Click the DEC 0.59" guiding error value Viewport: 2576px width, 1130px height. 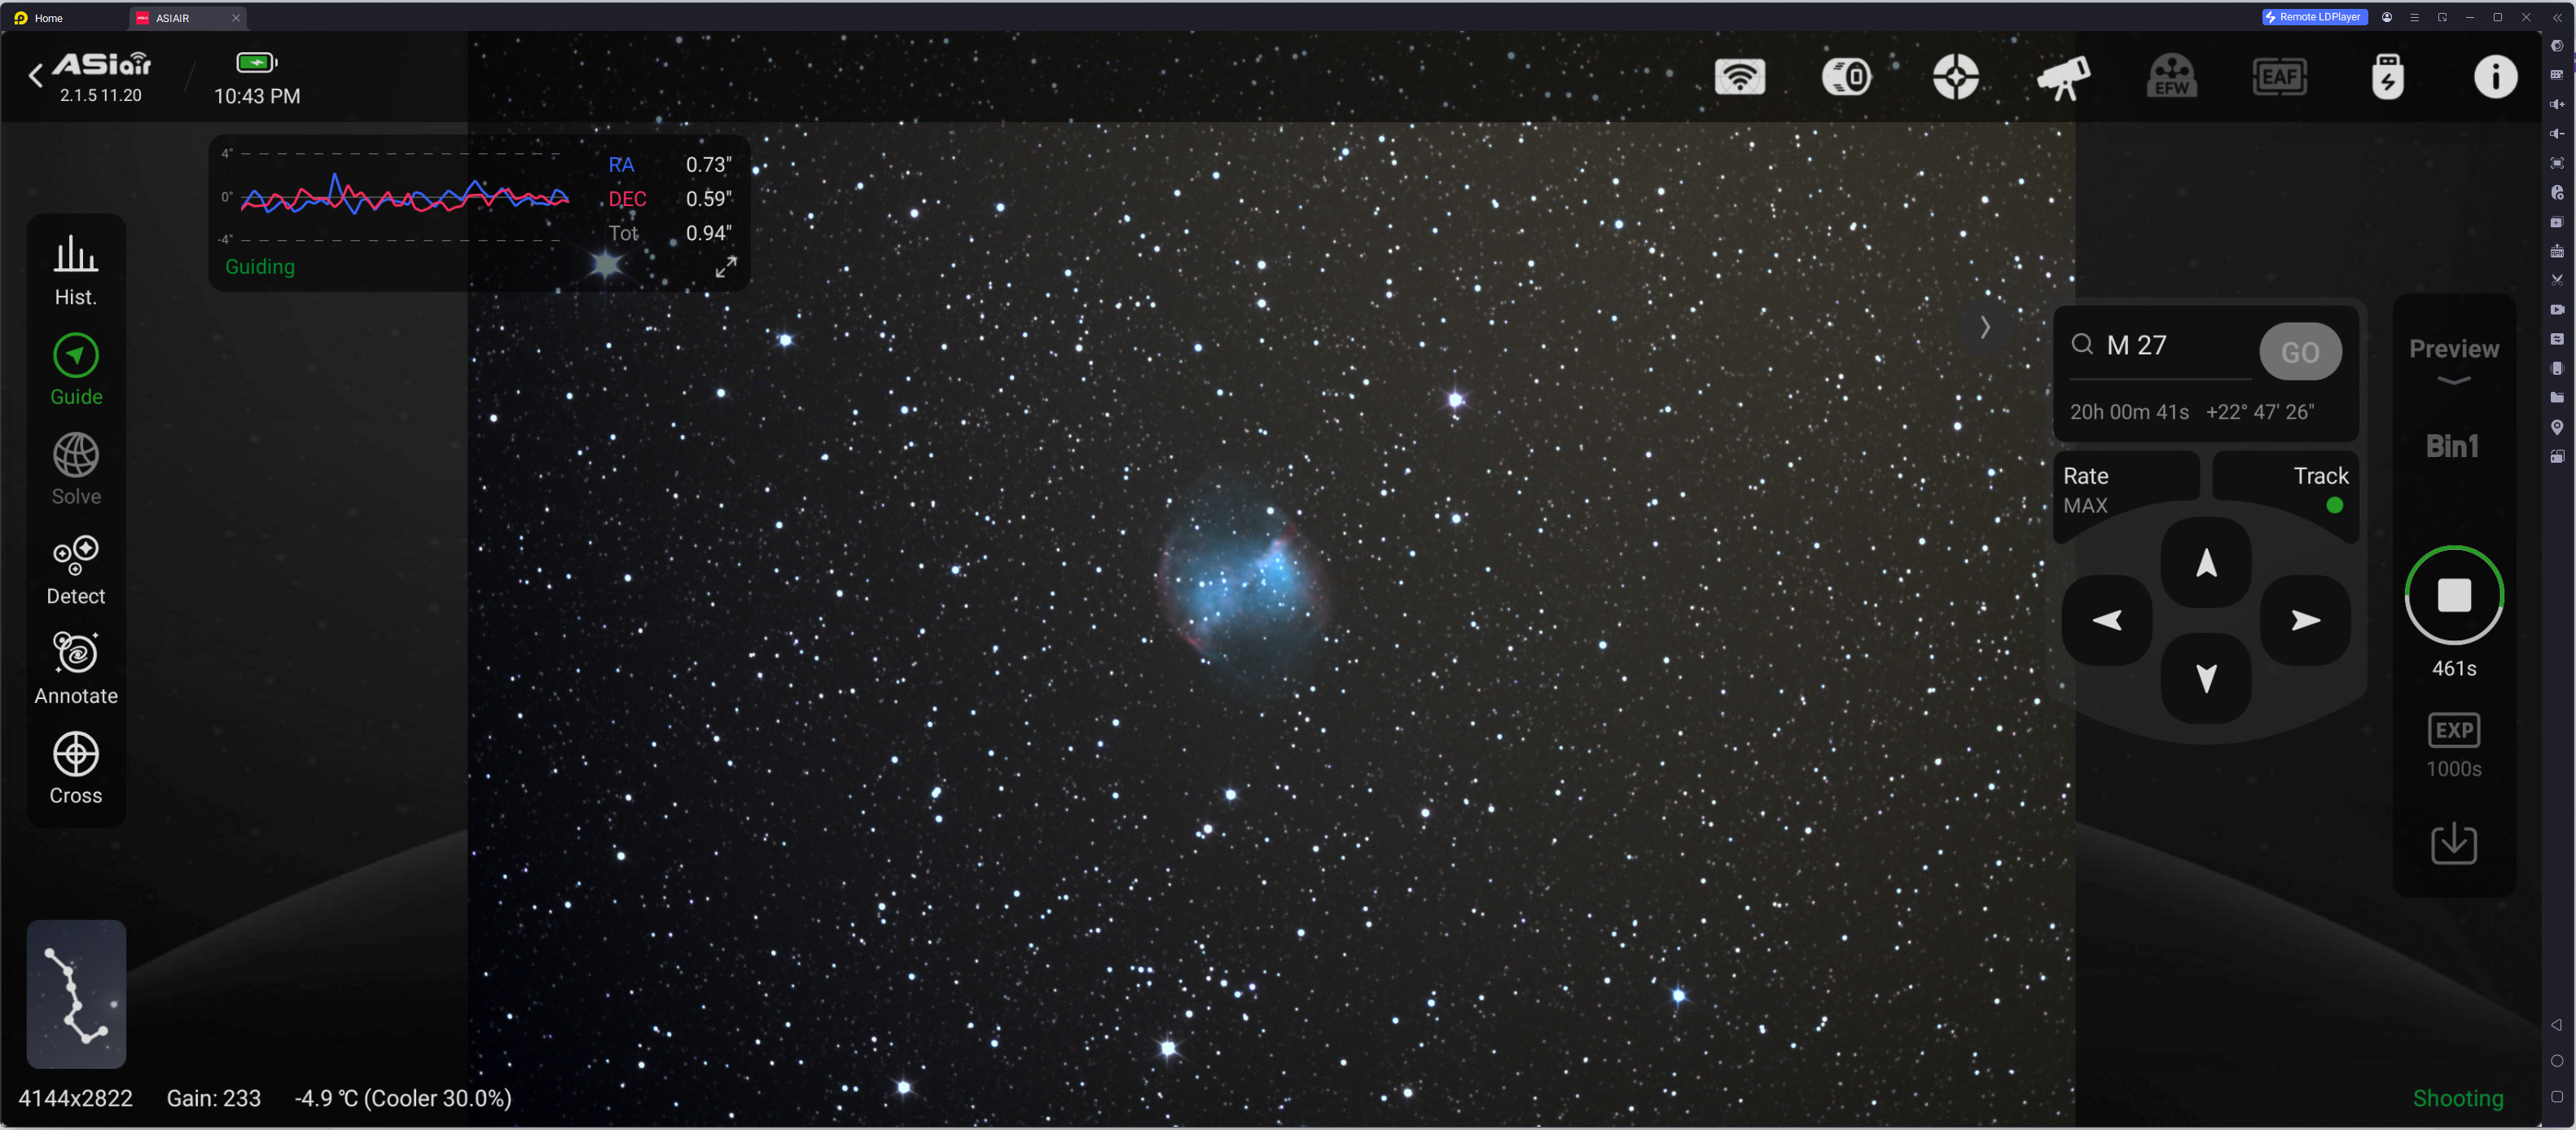coord(708,199)
